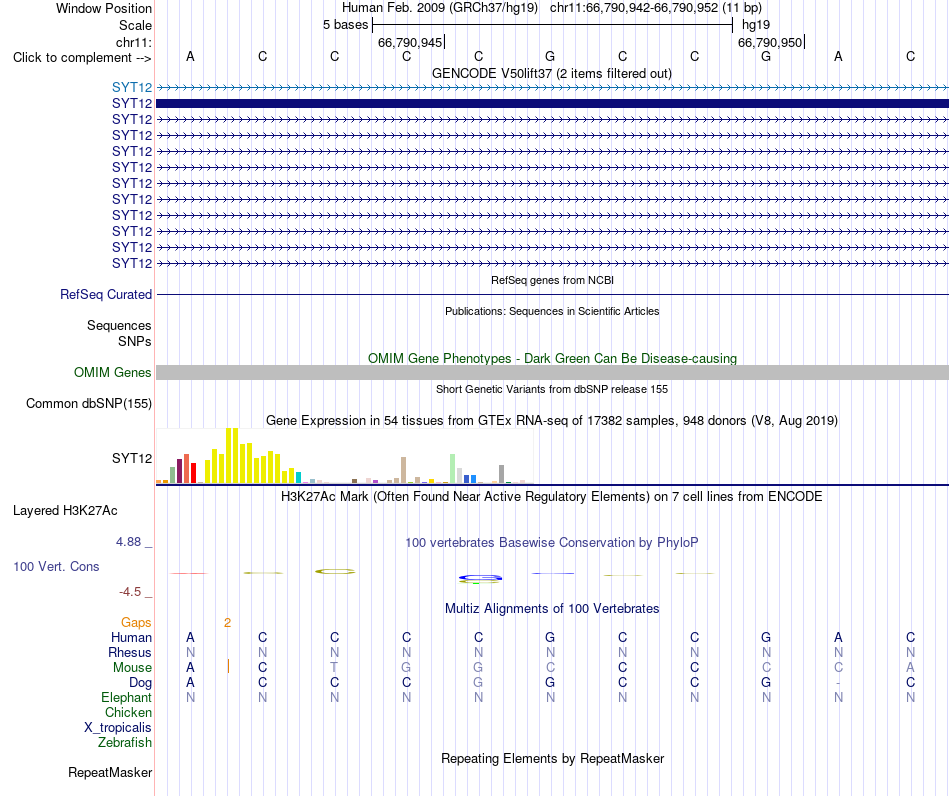This screenshot has height=796, width=950.
Task: Click the '-' gap character in the Dog row
Action: (x=839, y=683)
